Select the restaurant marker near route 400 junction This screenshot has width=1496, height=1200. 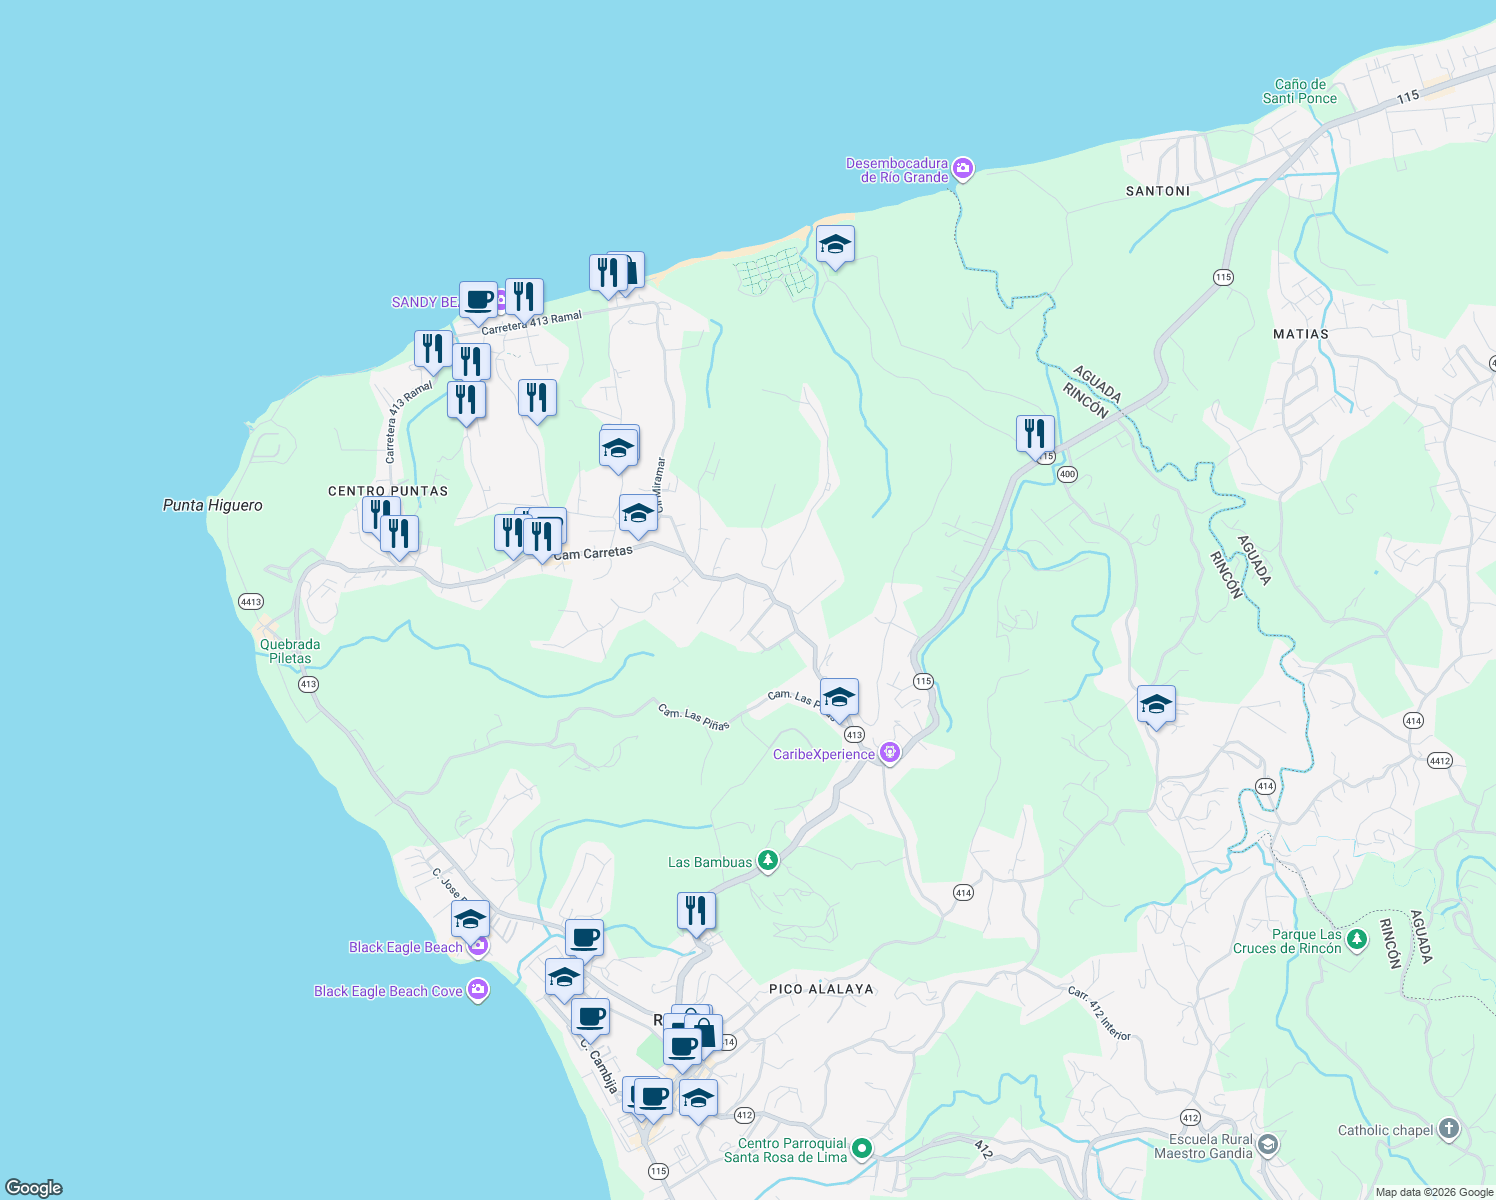coord(1035,432)
